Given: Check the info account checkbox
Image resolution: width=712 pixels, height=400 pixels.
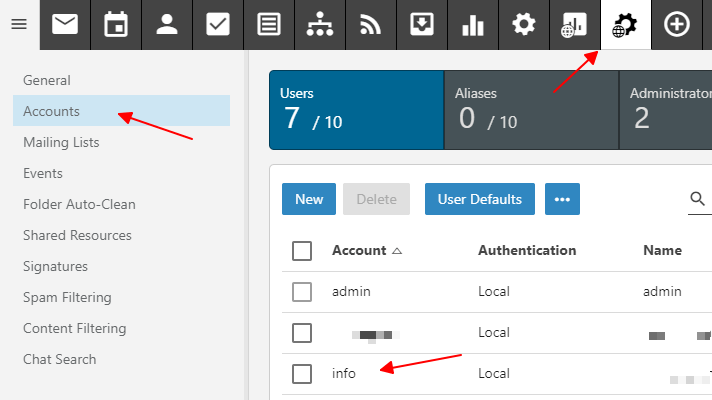Looking at the screenshot, I should pyautogui.click(x=302, y=374).
